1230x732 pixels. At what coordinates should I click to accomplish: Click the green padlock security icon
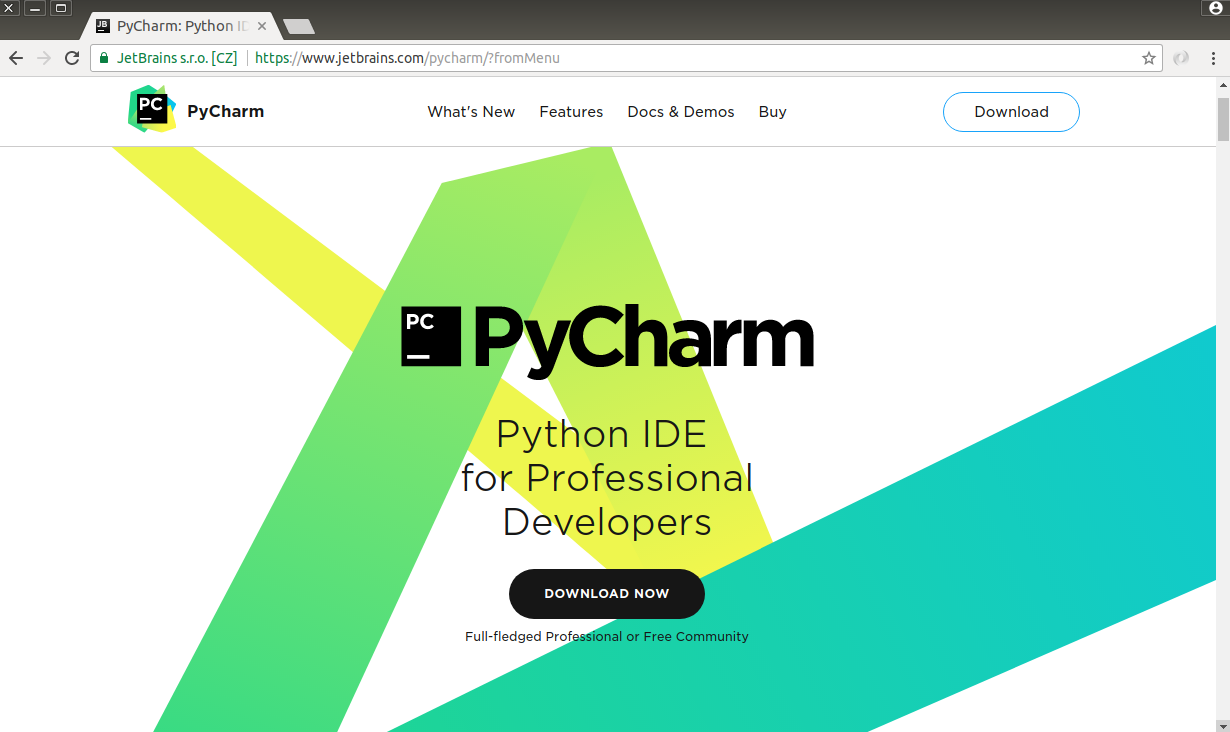[104, 58]
